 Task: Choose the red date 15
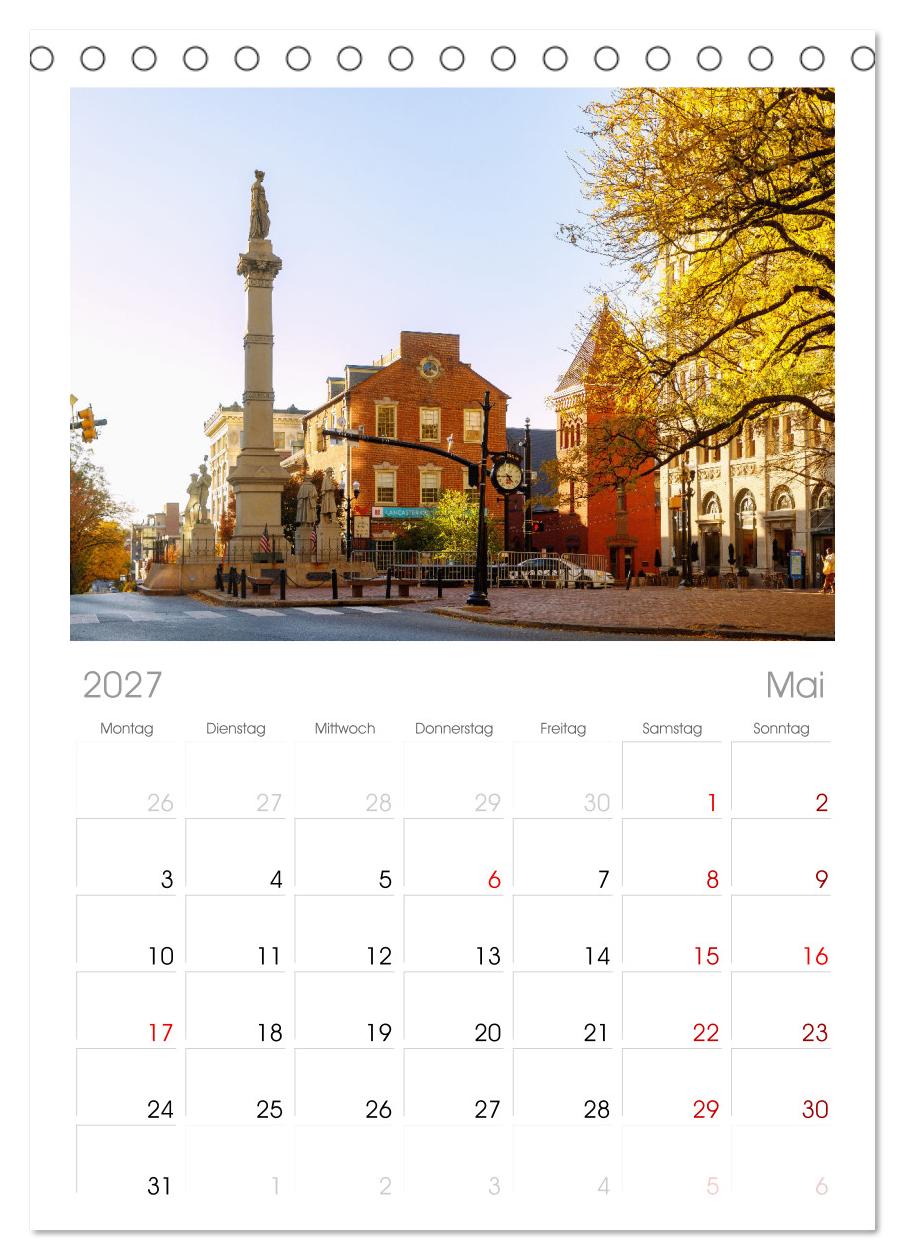(x=706, y=956)
